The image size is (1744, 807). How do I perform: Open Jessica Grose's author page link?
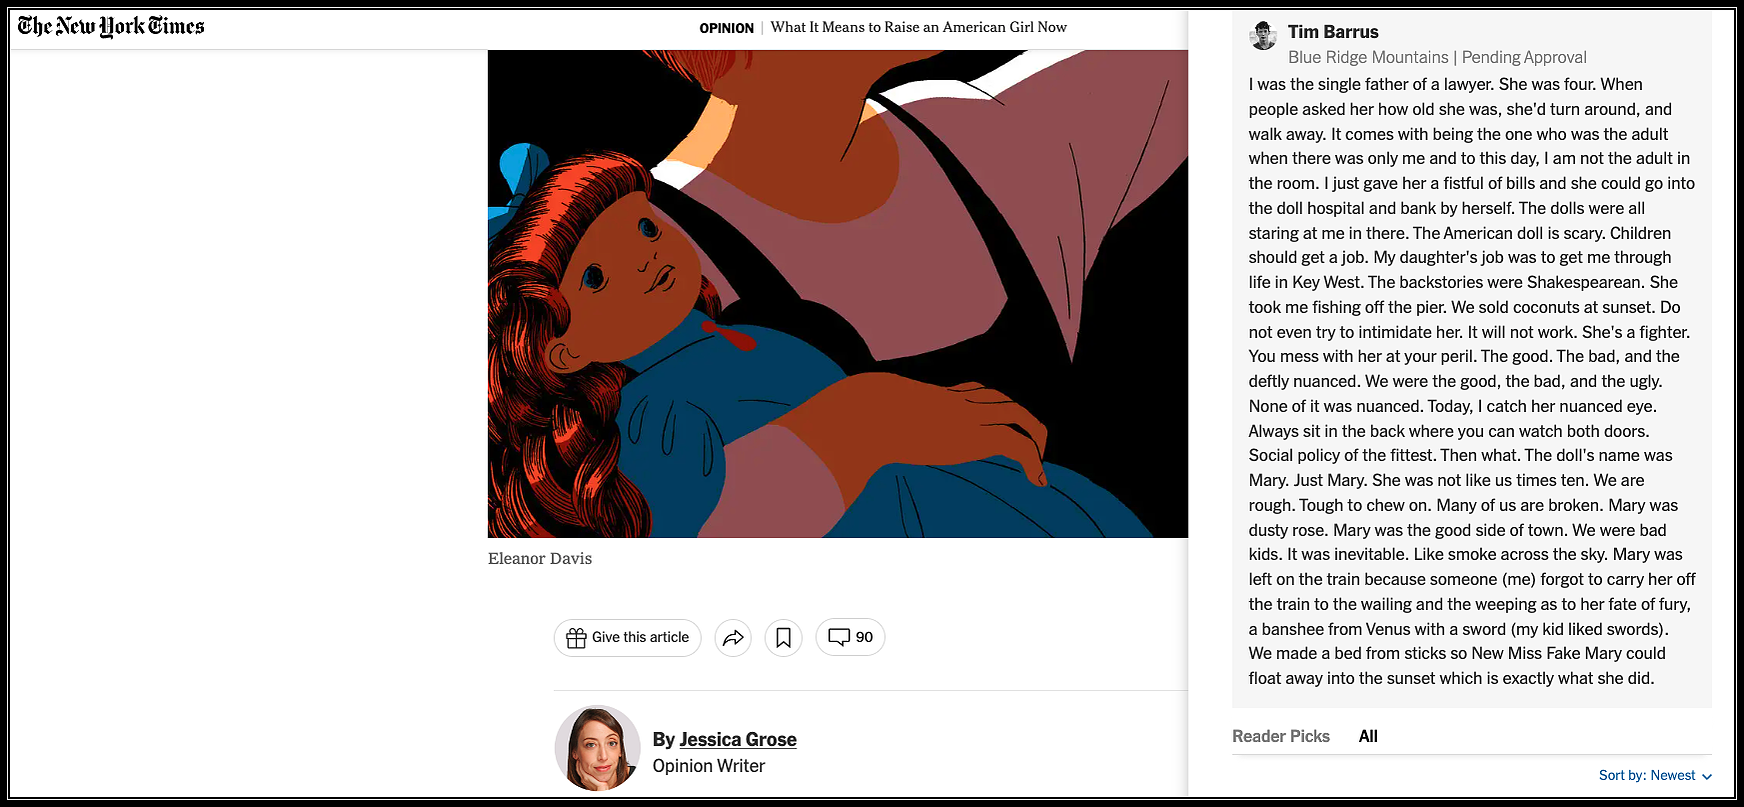[738, 740]
